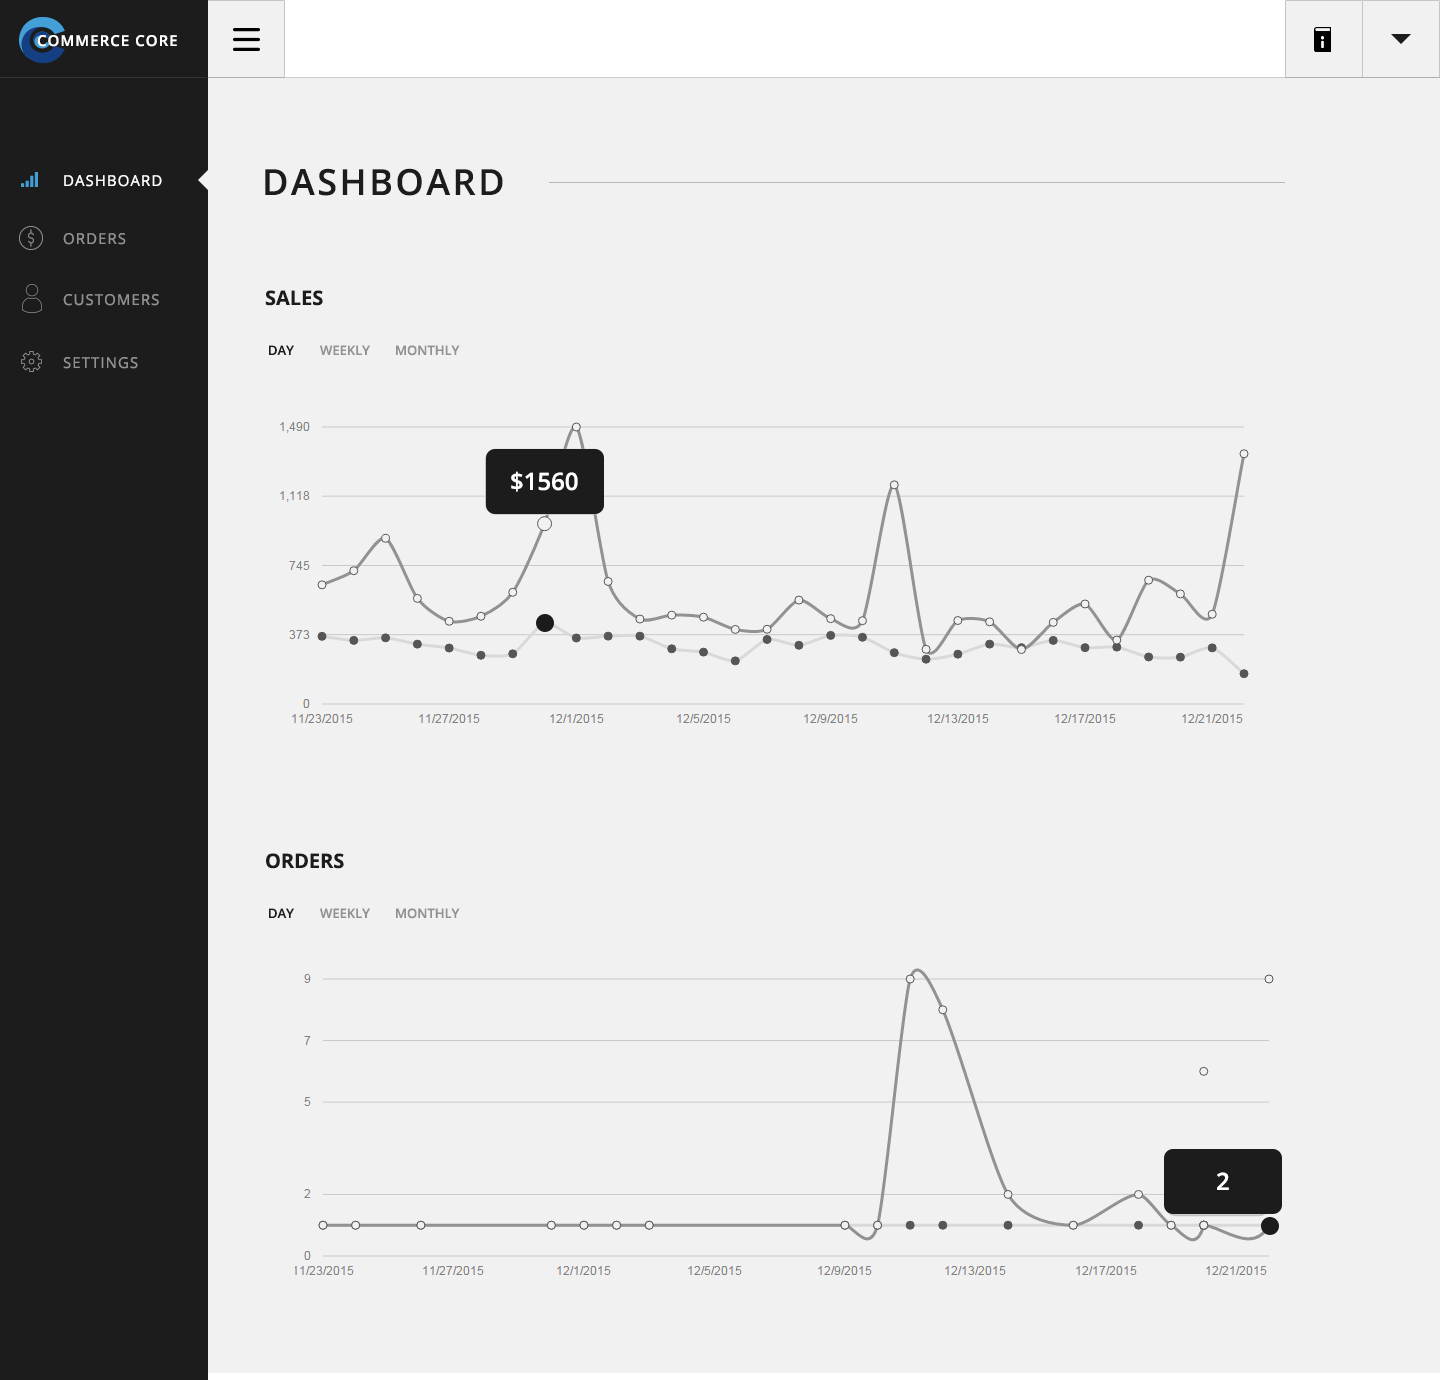Select Day view for Sales chart

tap(281, 351)
